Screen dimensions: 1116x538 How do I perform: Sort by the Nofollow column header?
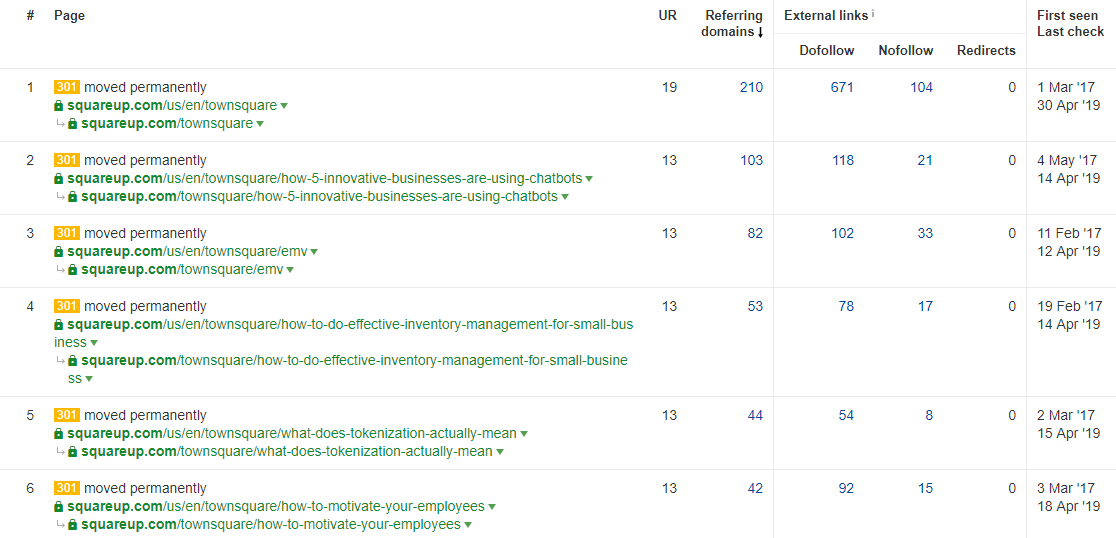[905, 51]
